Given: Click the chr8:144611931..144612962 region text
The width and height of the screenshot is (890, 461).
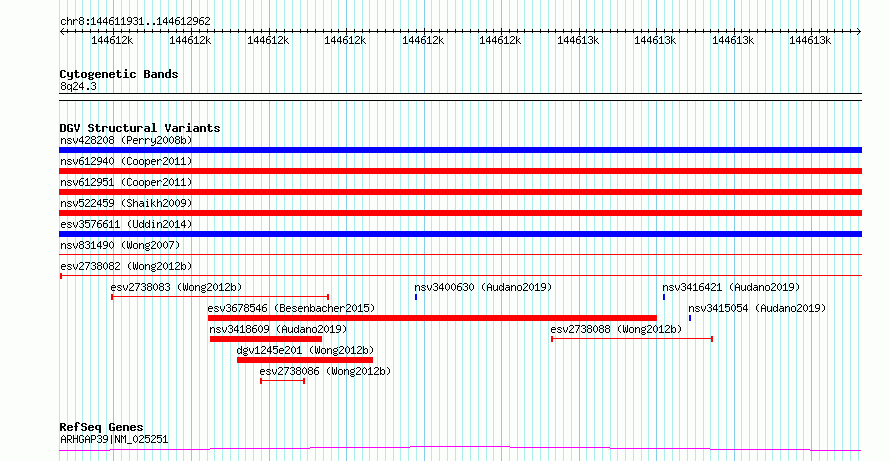Looking at the screenshot, I should tap(135, 22).
